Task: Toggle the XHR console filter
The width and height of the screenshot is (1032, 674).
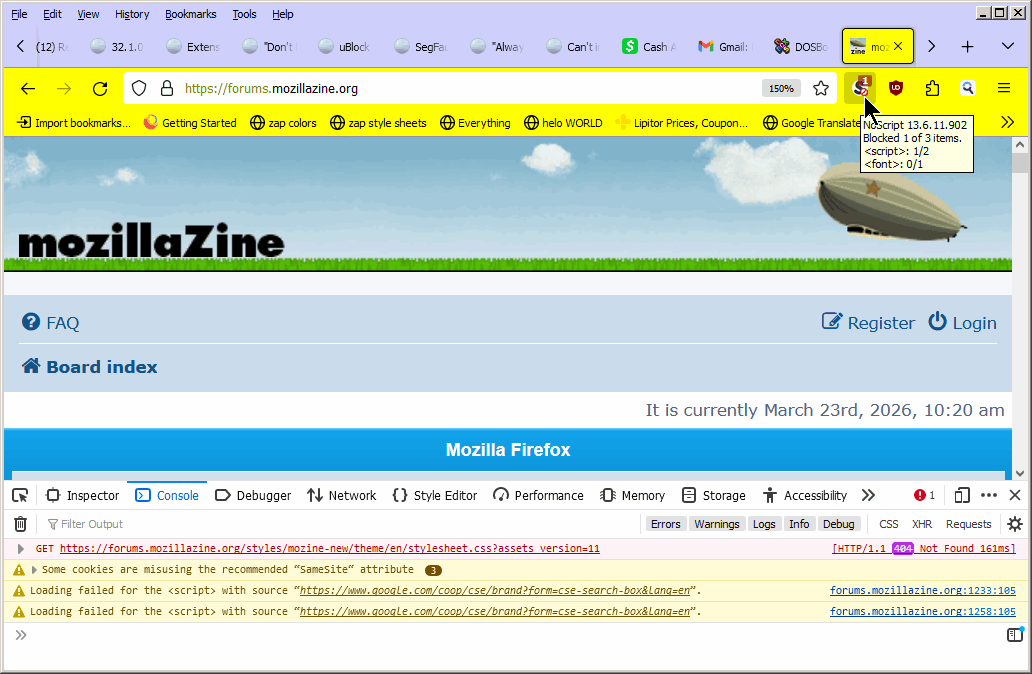Action: coord(922,524)
